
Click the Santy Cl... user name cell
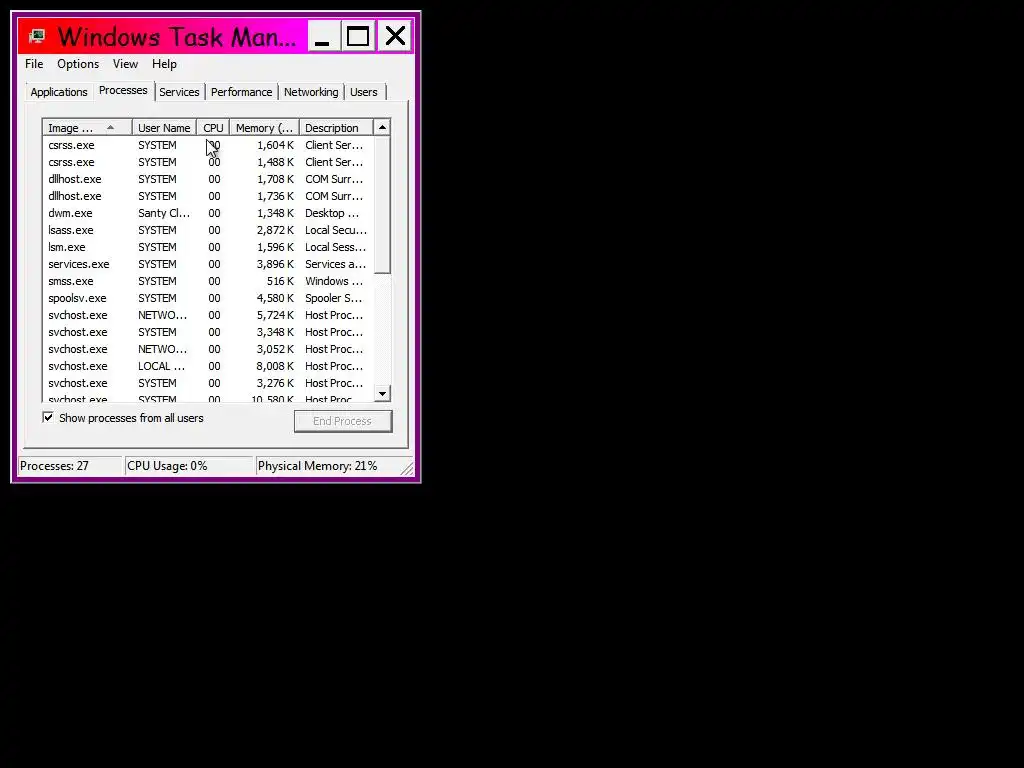[x=164, y=213]
